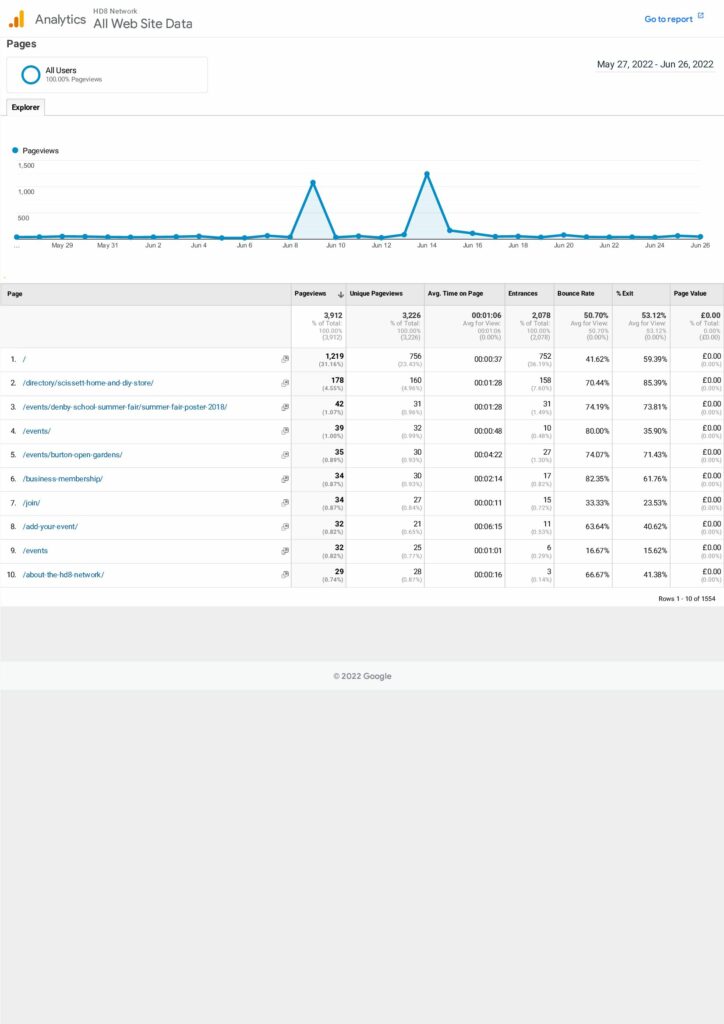
Task: Click open-page icon for /add-your-event/ row
Action: pyautogui.click(x=285, y=527)
